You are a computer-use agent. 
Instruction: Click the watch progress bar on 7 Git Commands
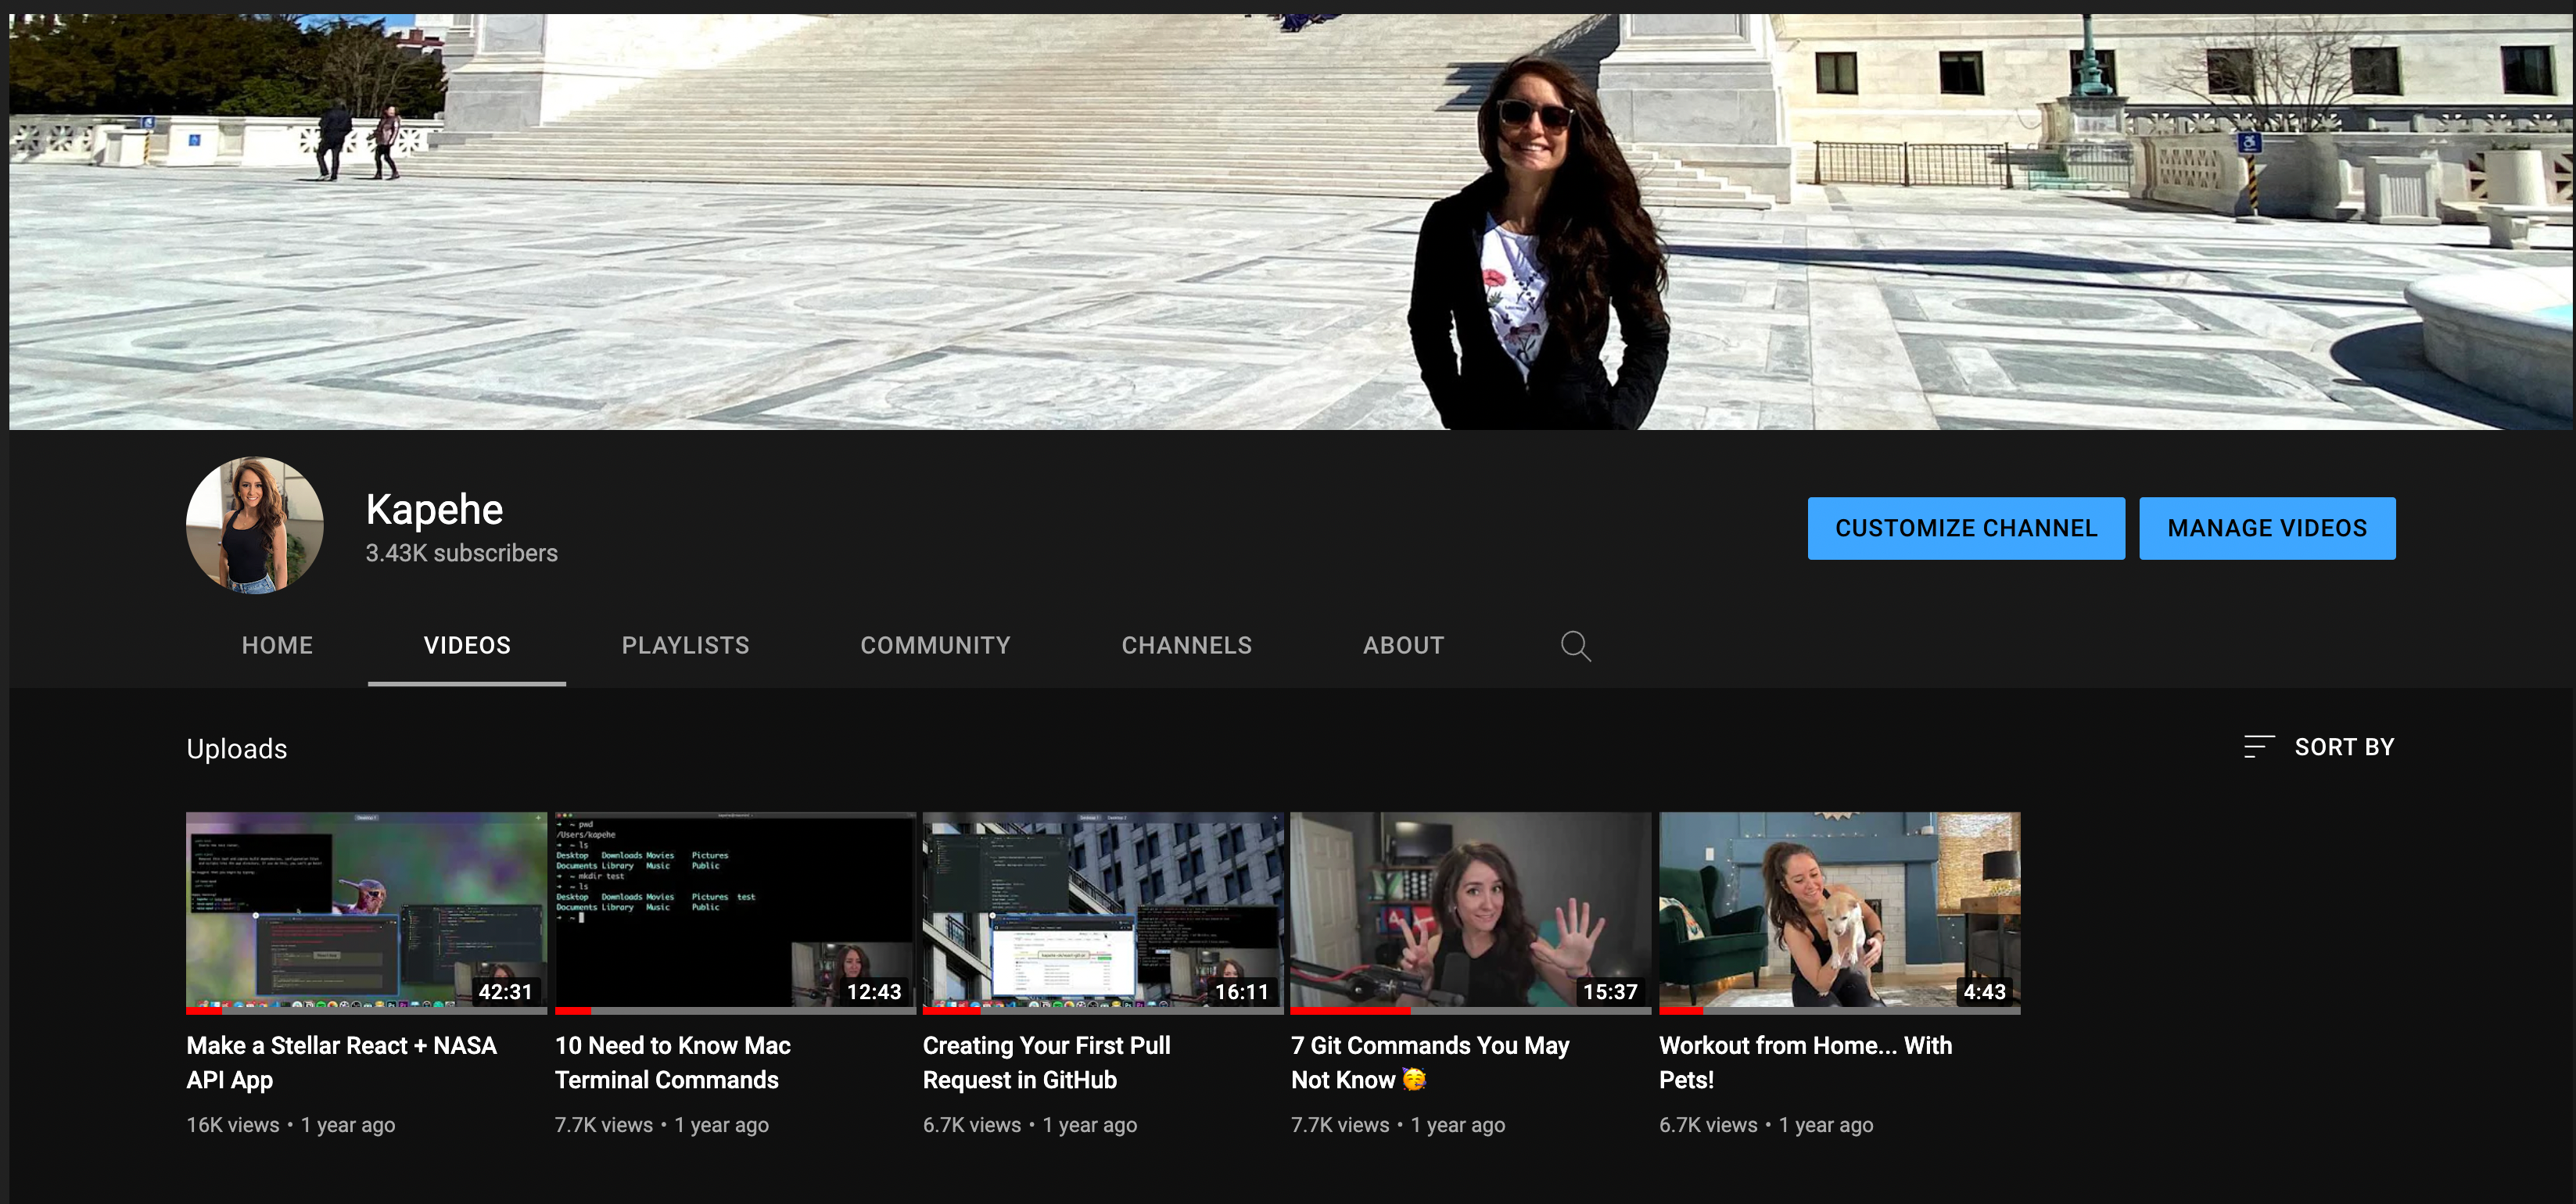pos(1471,1010)
